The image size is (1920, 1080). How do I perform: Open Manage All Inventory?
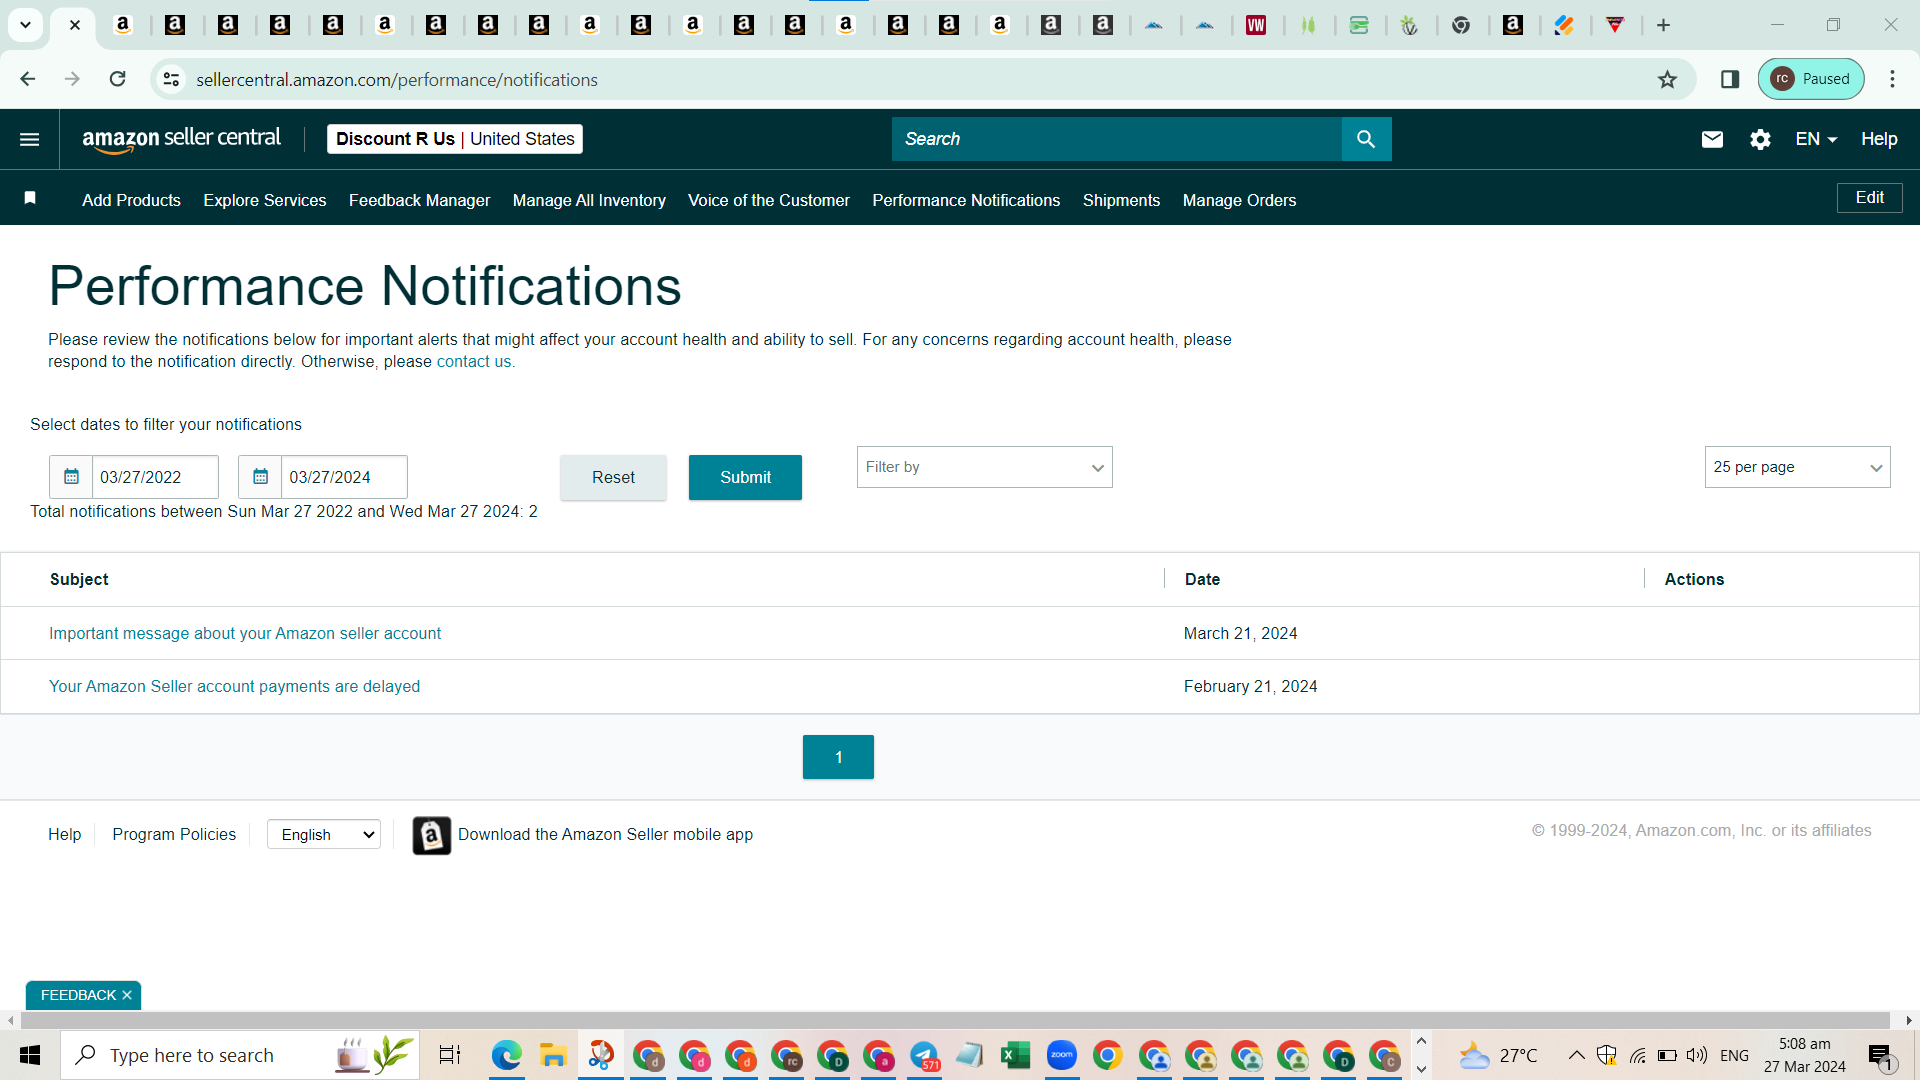pyautogui.click(x=589, y=200)
